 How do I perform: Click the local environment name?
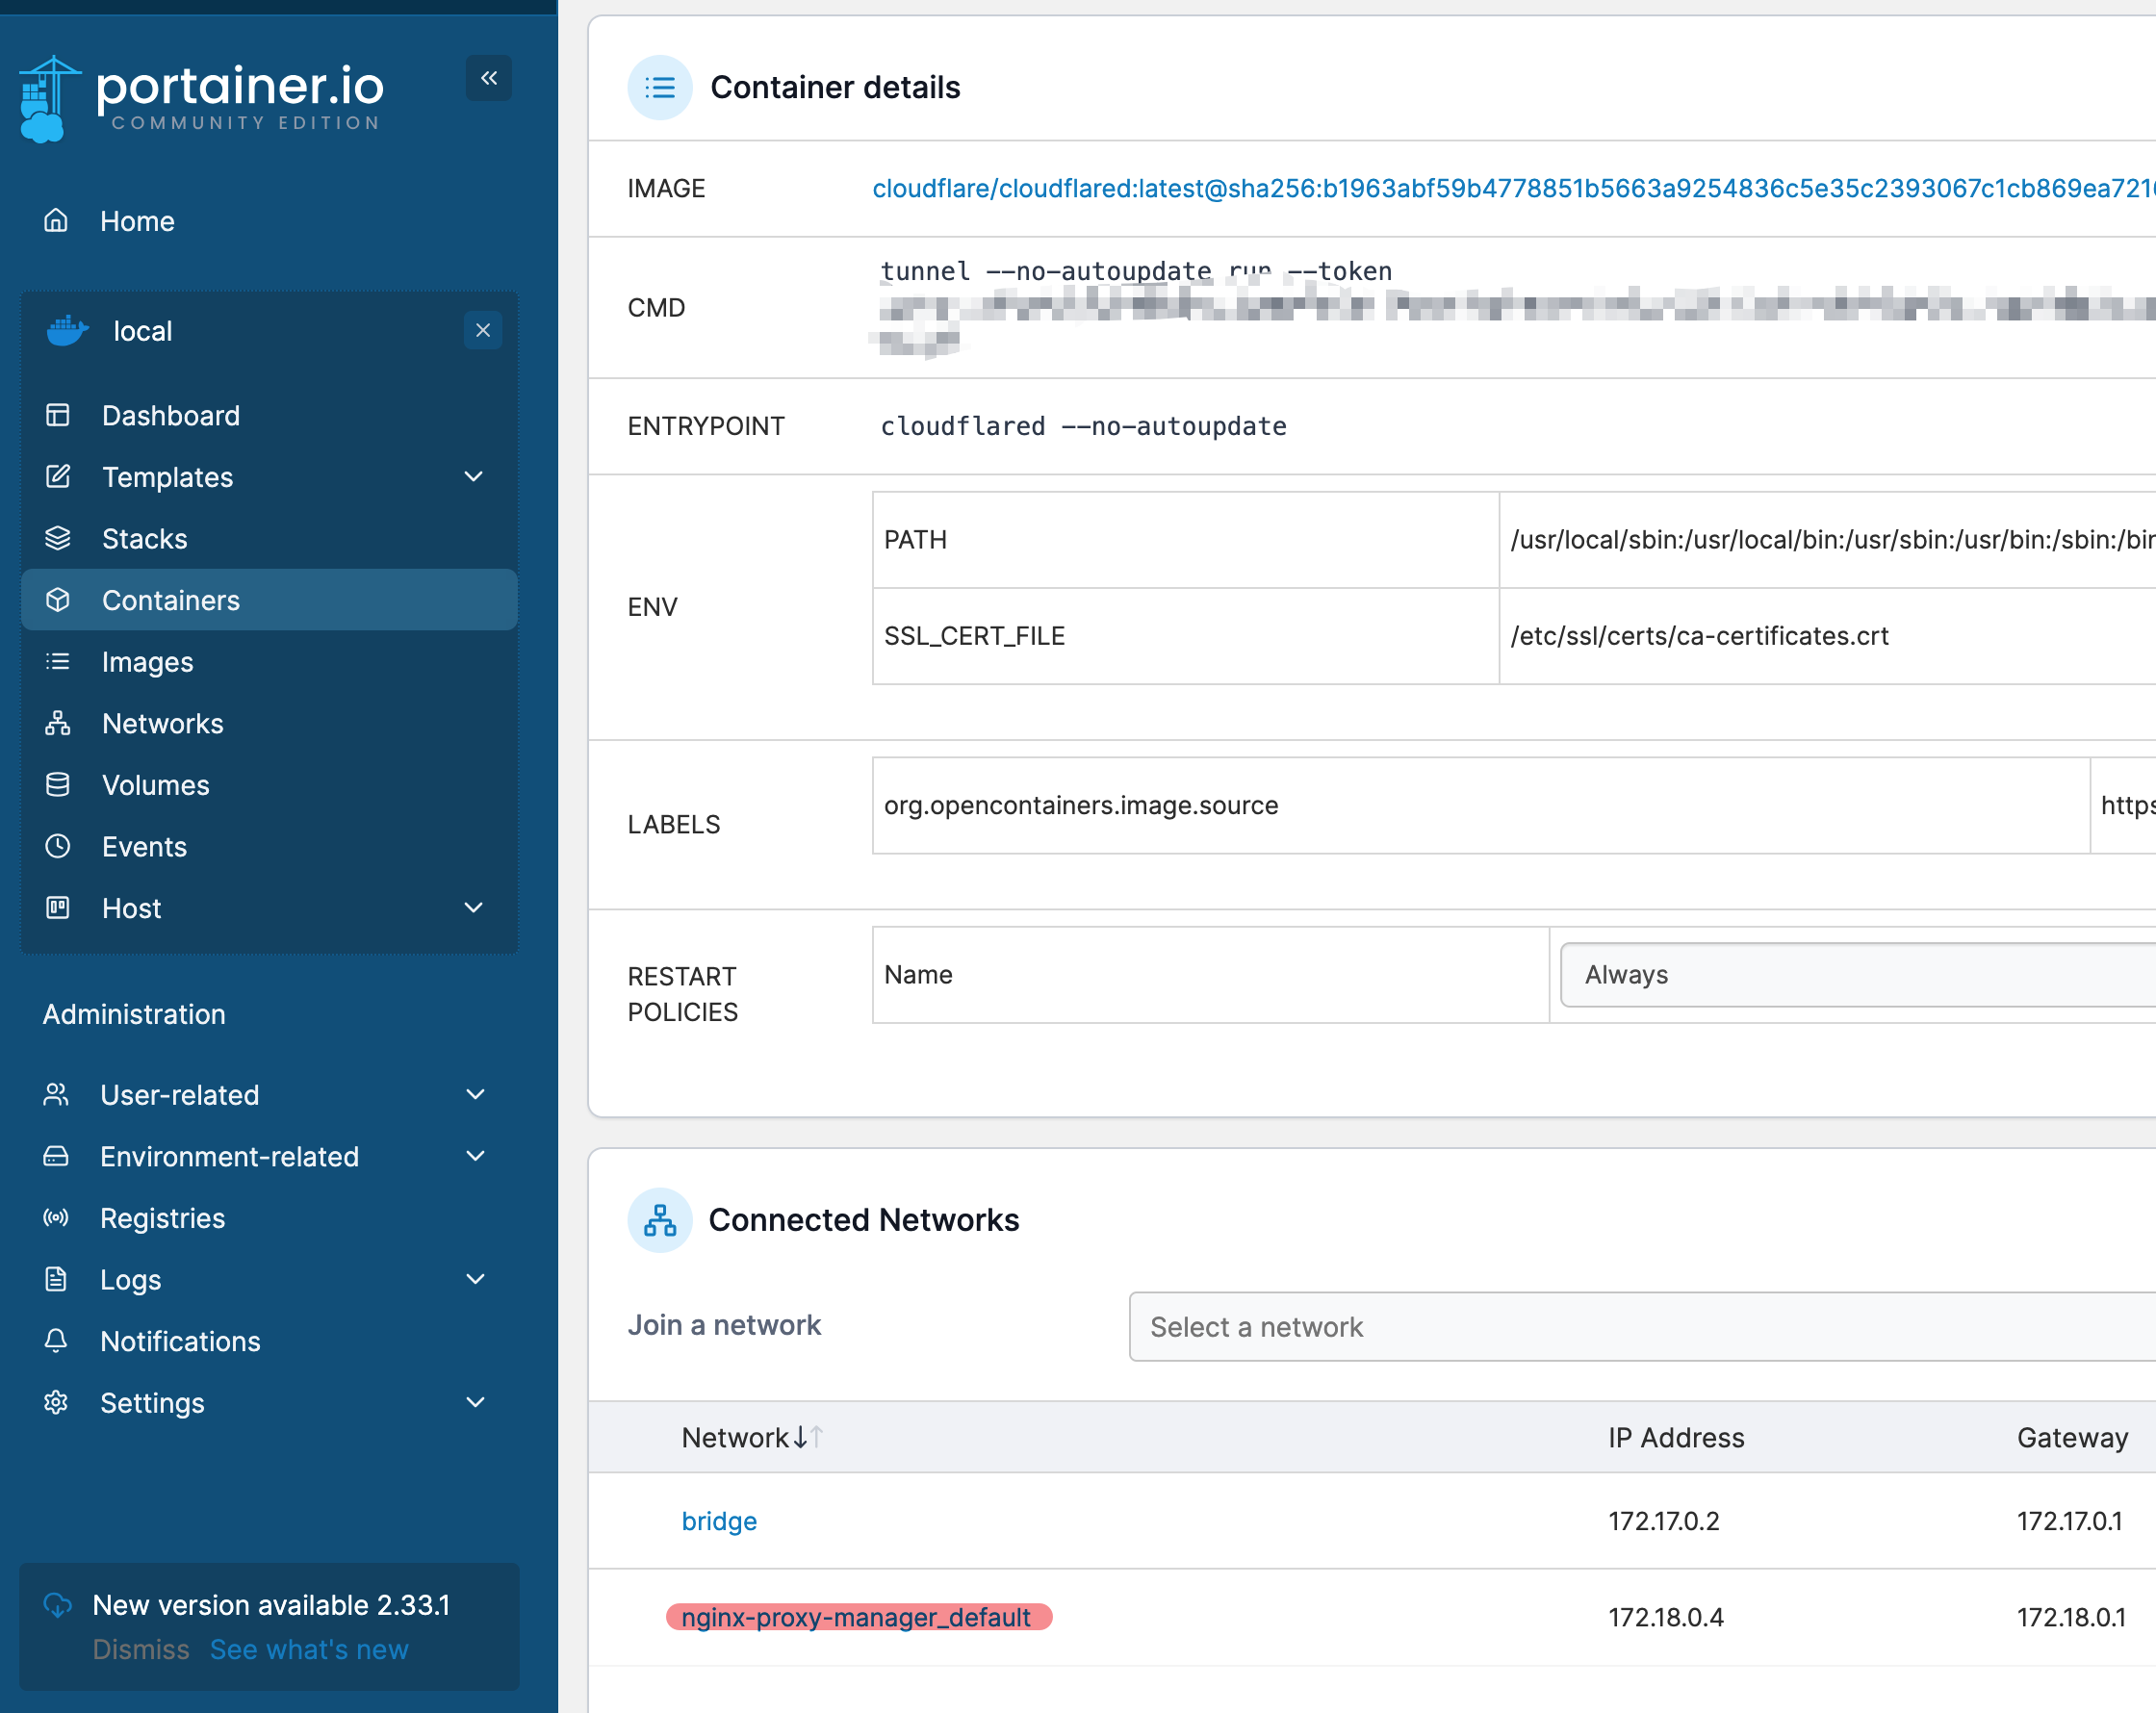coord(143,330)
